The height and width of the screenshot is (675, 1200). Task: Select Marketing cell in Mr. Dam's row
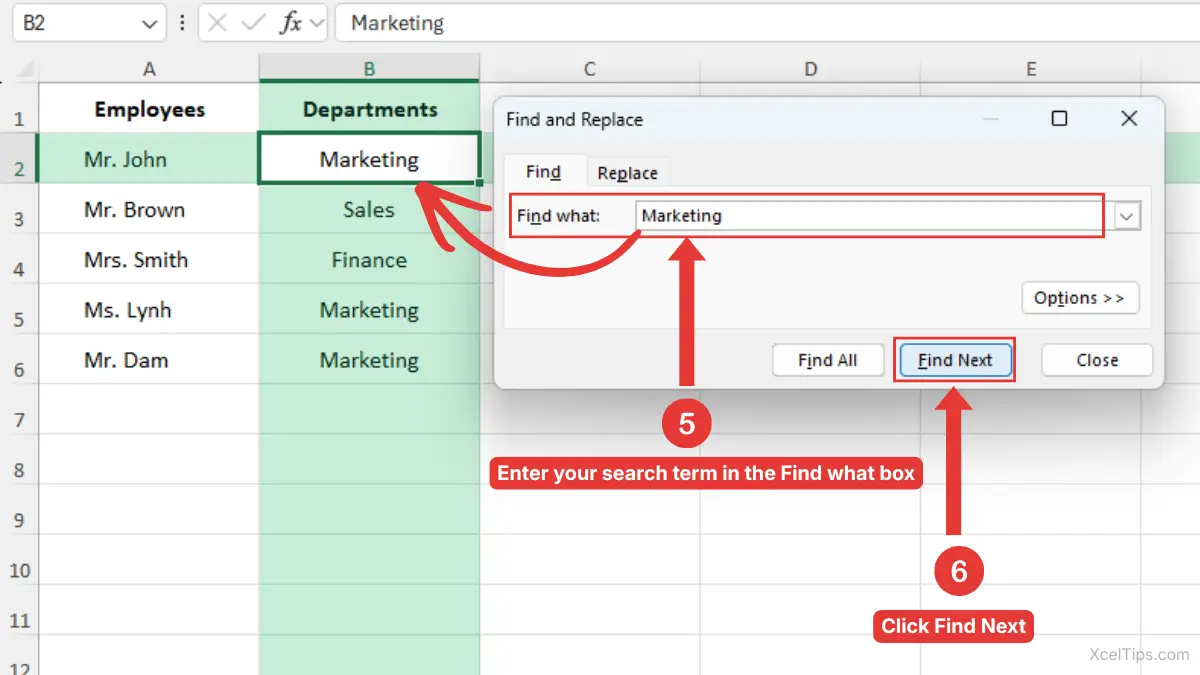pyautogui.click(x=370, y=360)
